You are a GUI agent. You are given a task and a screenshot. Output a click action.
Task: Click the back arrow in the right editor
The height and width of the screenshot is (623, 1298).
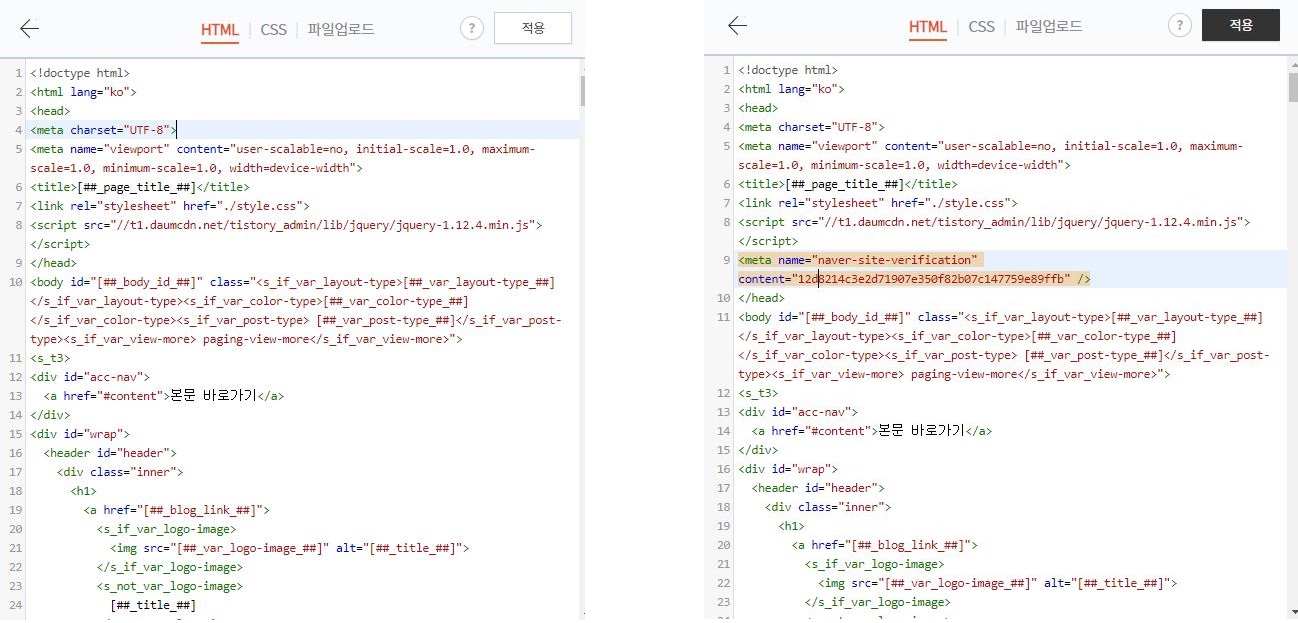click(x=738, y=26)
